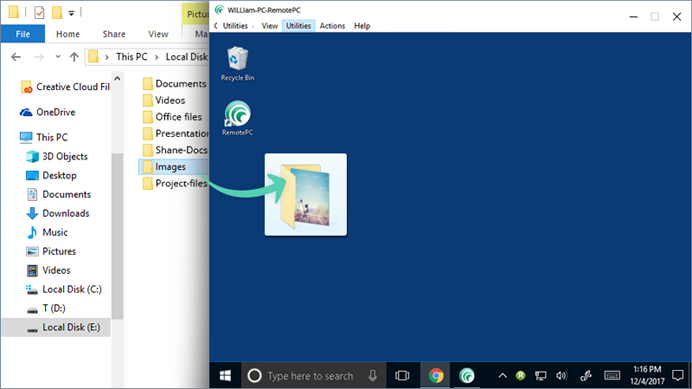Open recent locations dropdown arrow
This screenshot has height=389, width=692.
coord(58,57)
